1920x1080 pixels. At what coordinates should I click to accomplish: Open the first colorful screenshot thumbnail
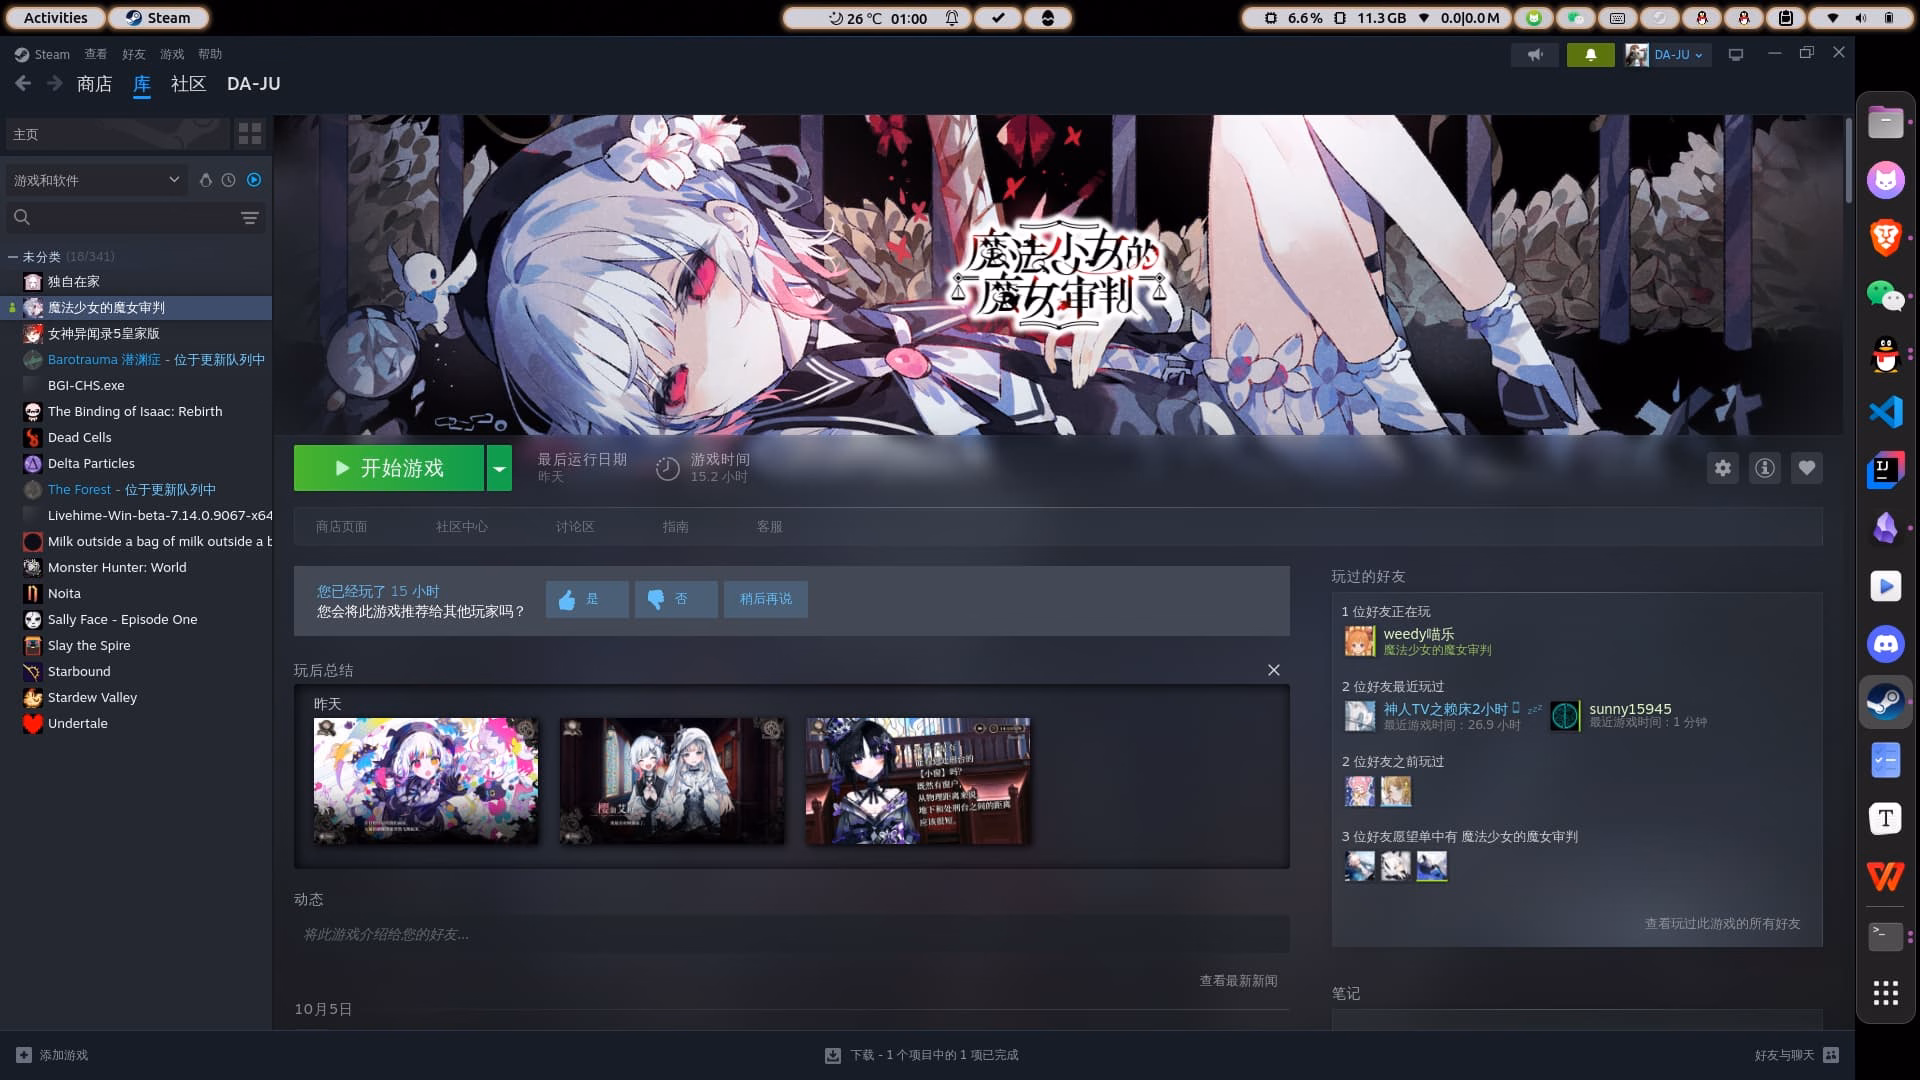click(426, 781)
